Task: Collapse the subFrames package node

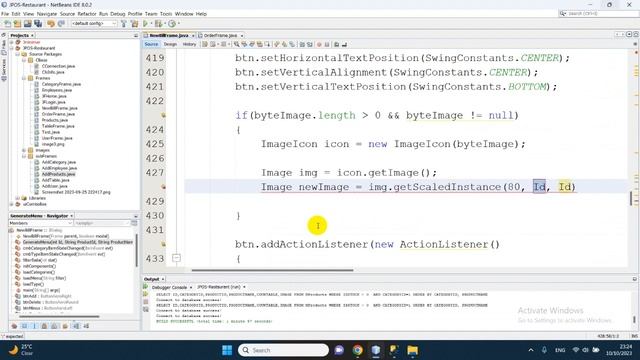Action: click(x=24, y=156)
